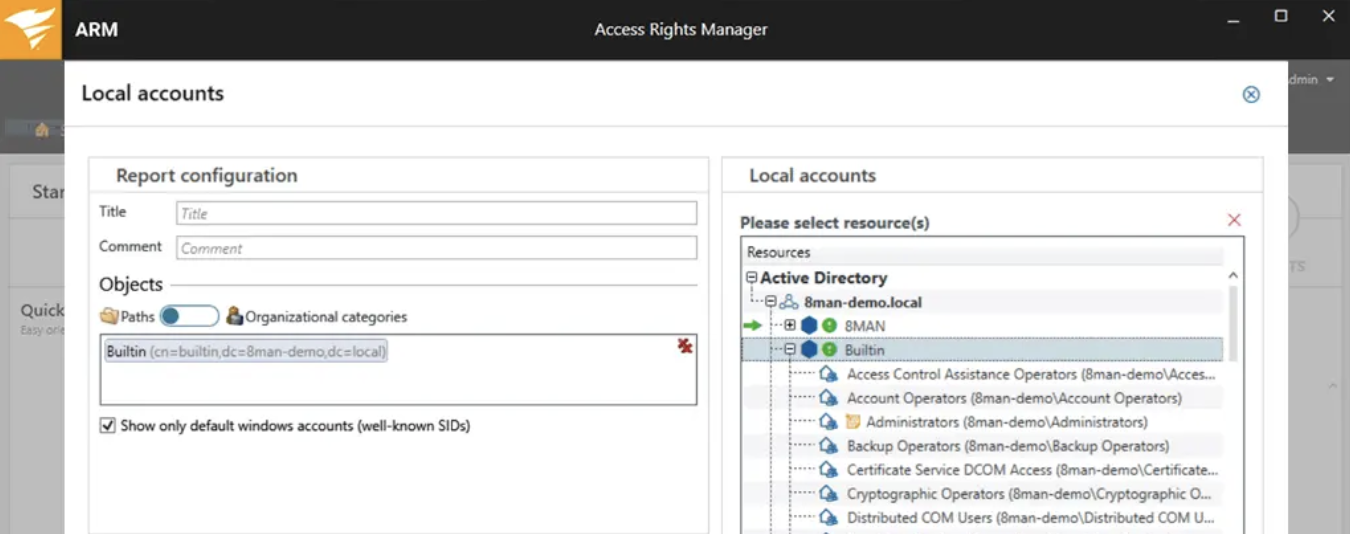Click the Resources column header
The height and width of the screenshot is (534, 1350).
tap(984, 253)
